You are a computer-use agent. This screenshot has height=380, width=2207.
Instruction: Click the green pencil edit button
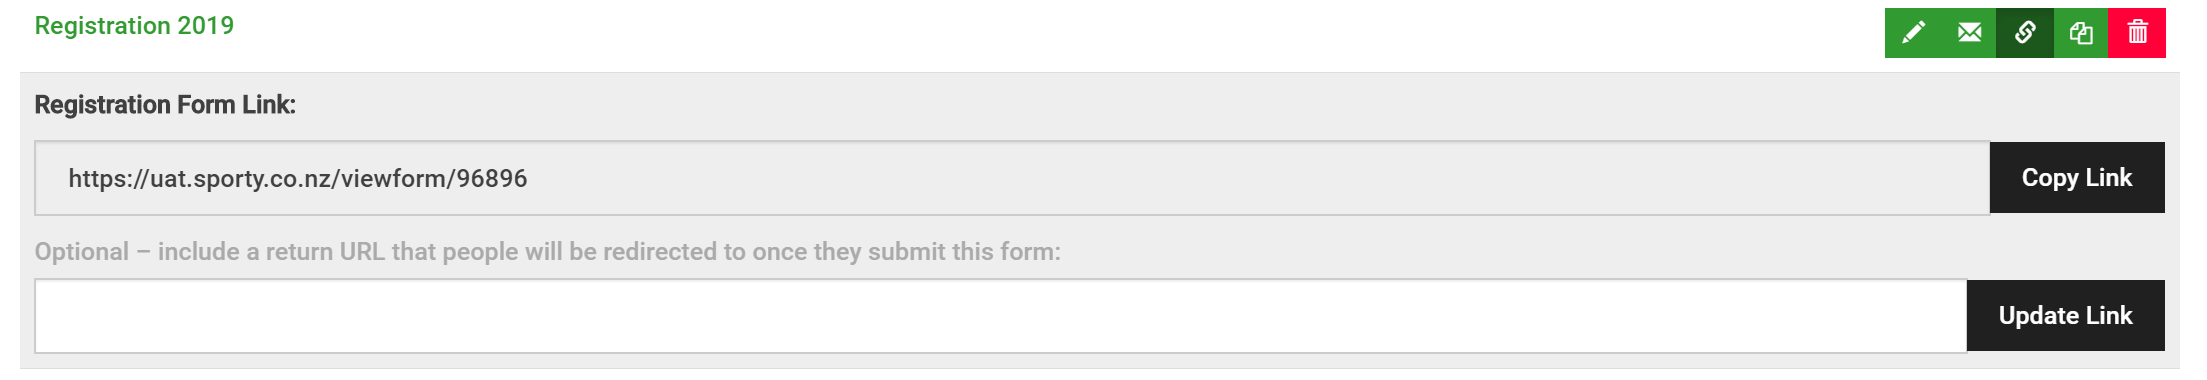pyautogui.click(x=1913, y=33)
